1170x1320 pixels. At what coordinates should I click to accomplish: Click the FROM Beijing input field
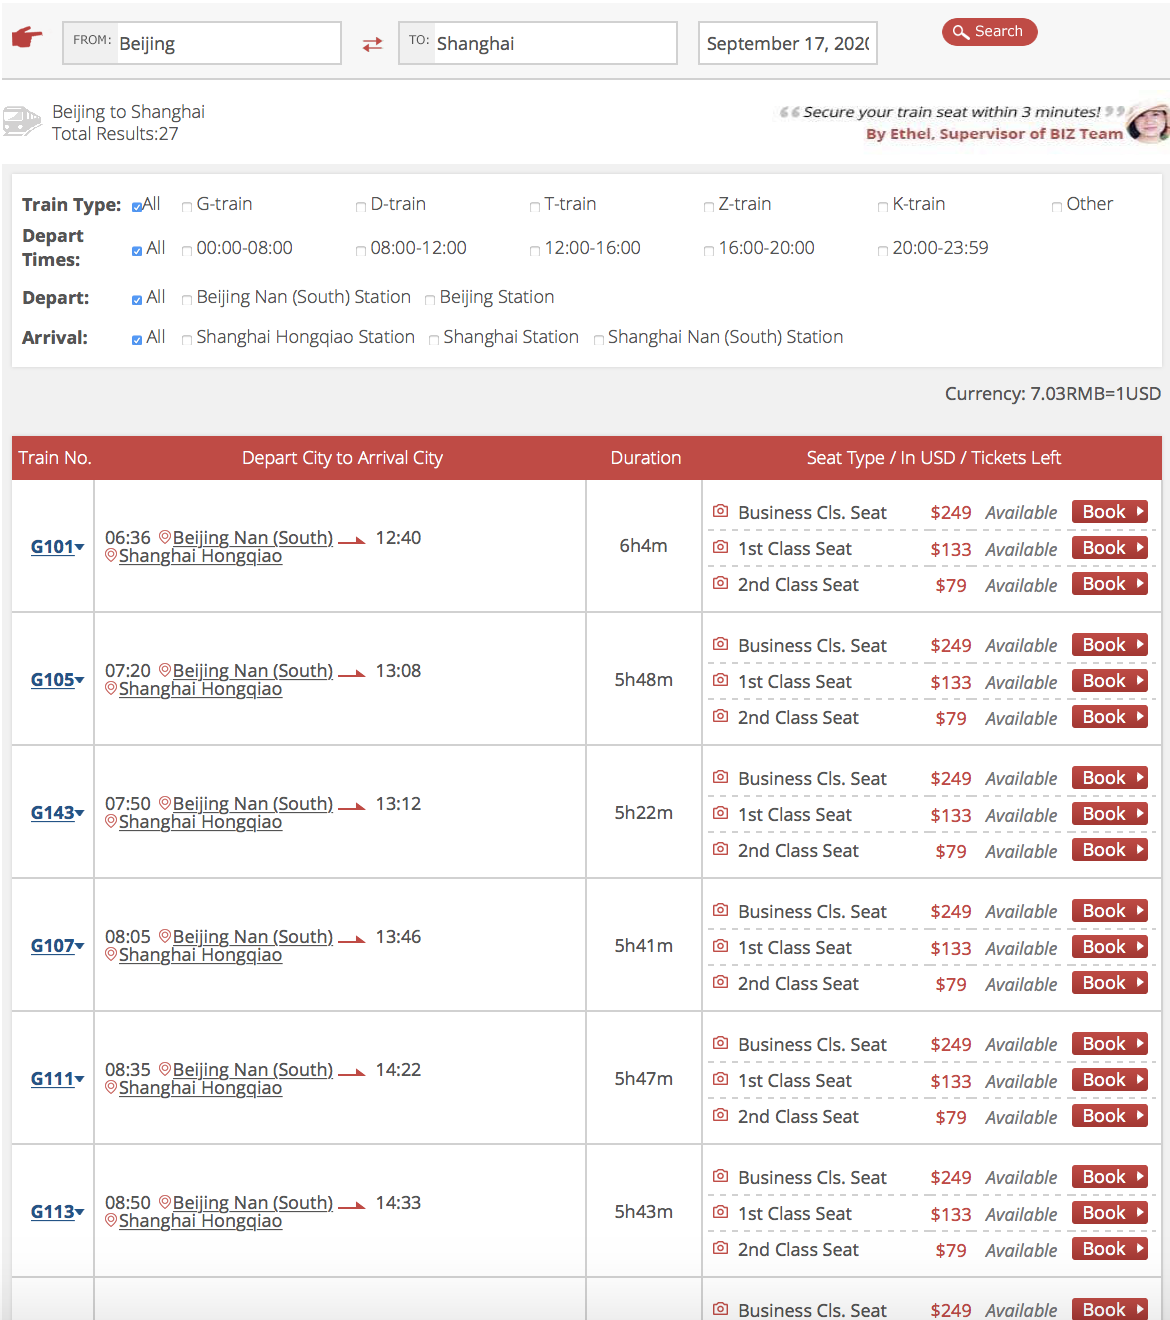tap(202, 43)
